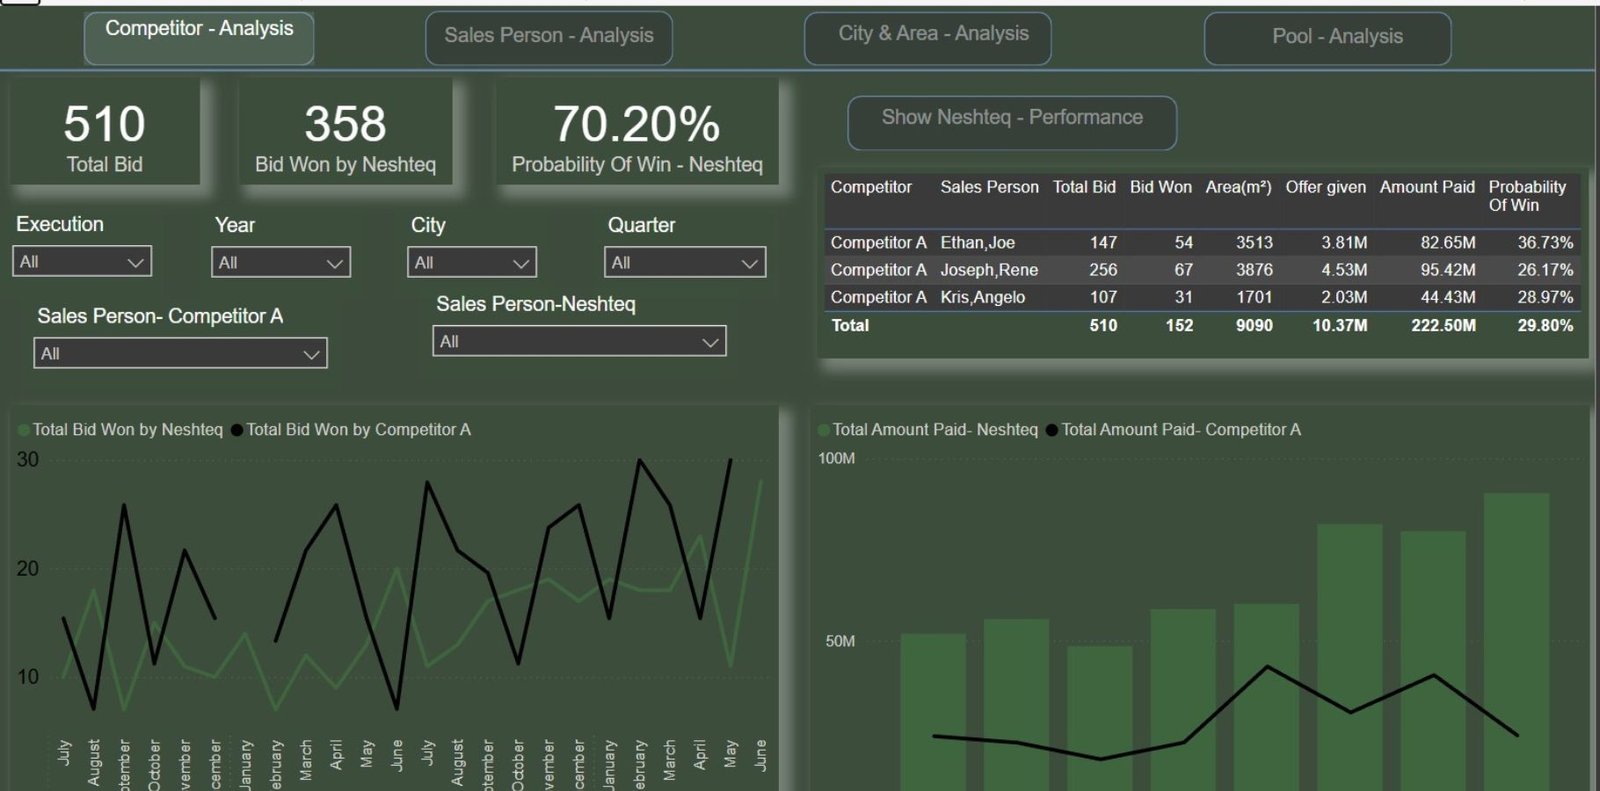Open the Competitor - Analysis tab
This screenshot has height=791, width=1600.
click(x=199, y=38)
